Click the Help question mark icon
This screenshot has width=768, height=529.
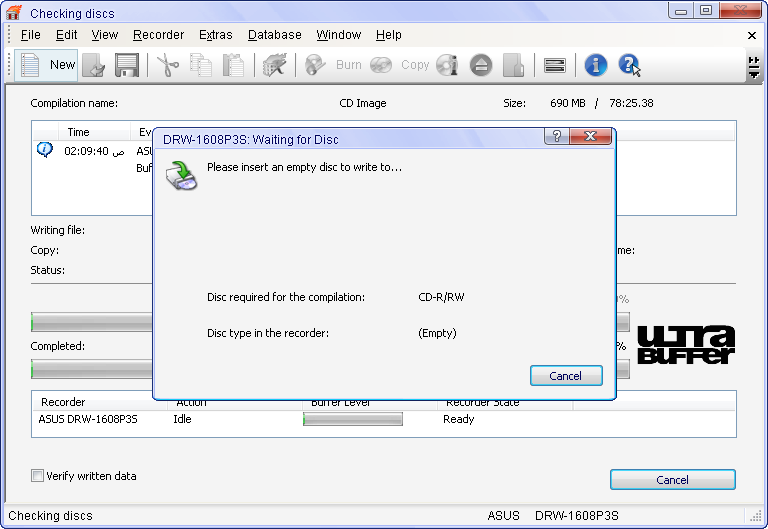point(629,65)
